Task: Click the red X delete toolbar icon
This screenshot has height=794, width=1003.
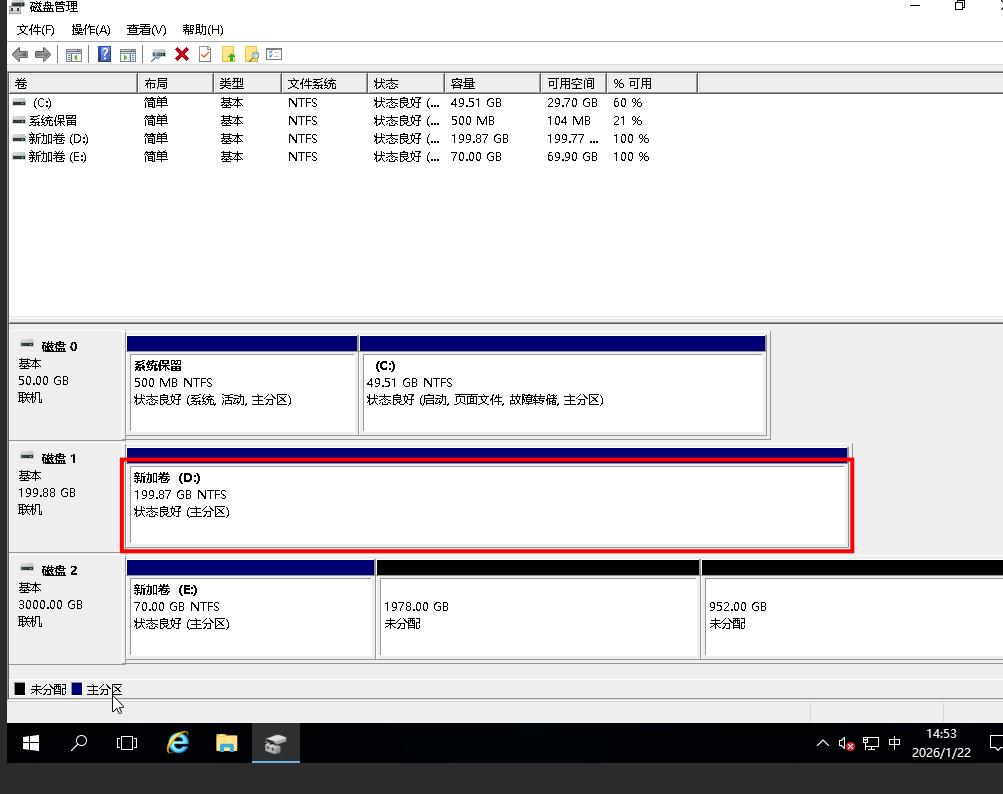Action: (182, 54)
